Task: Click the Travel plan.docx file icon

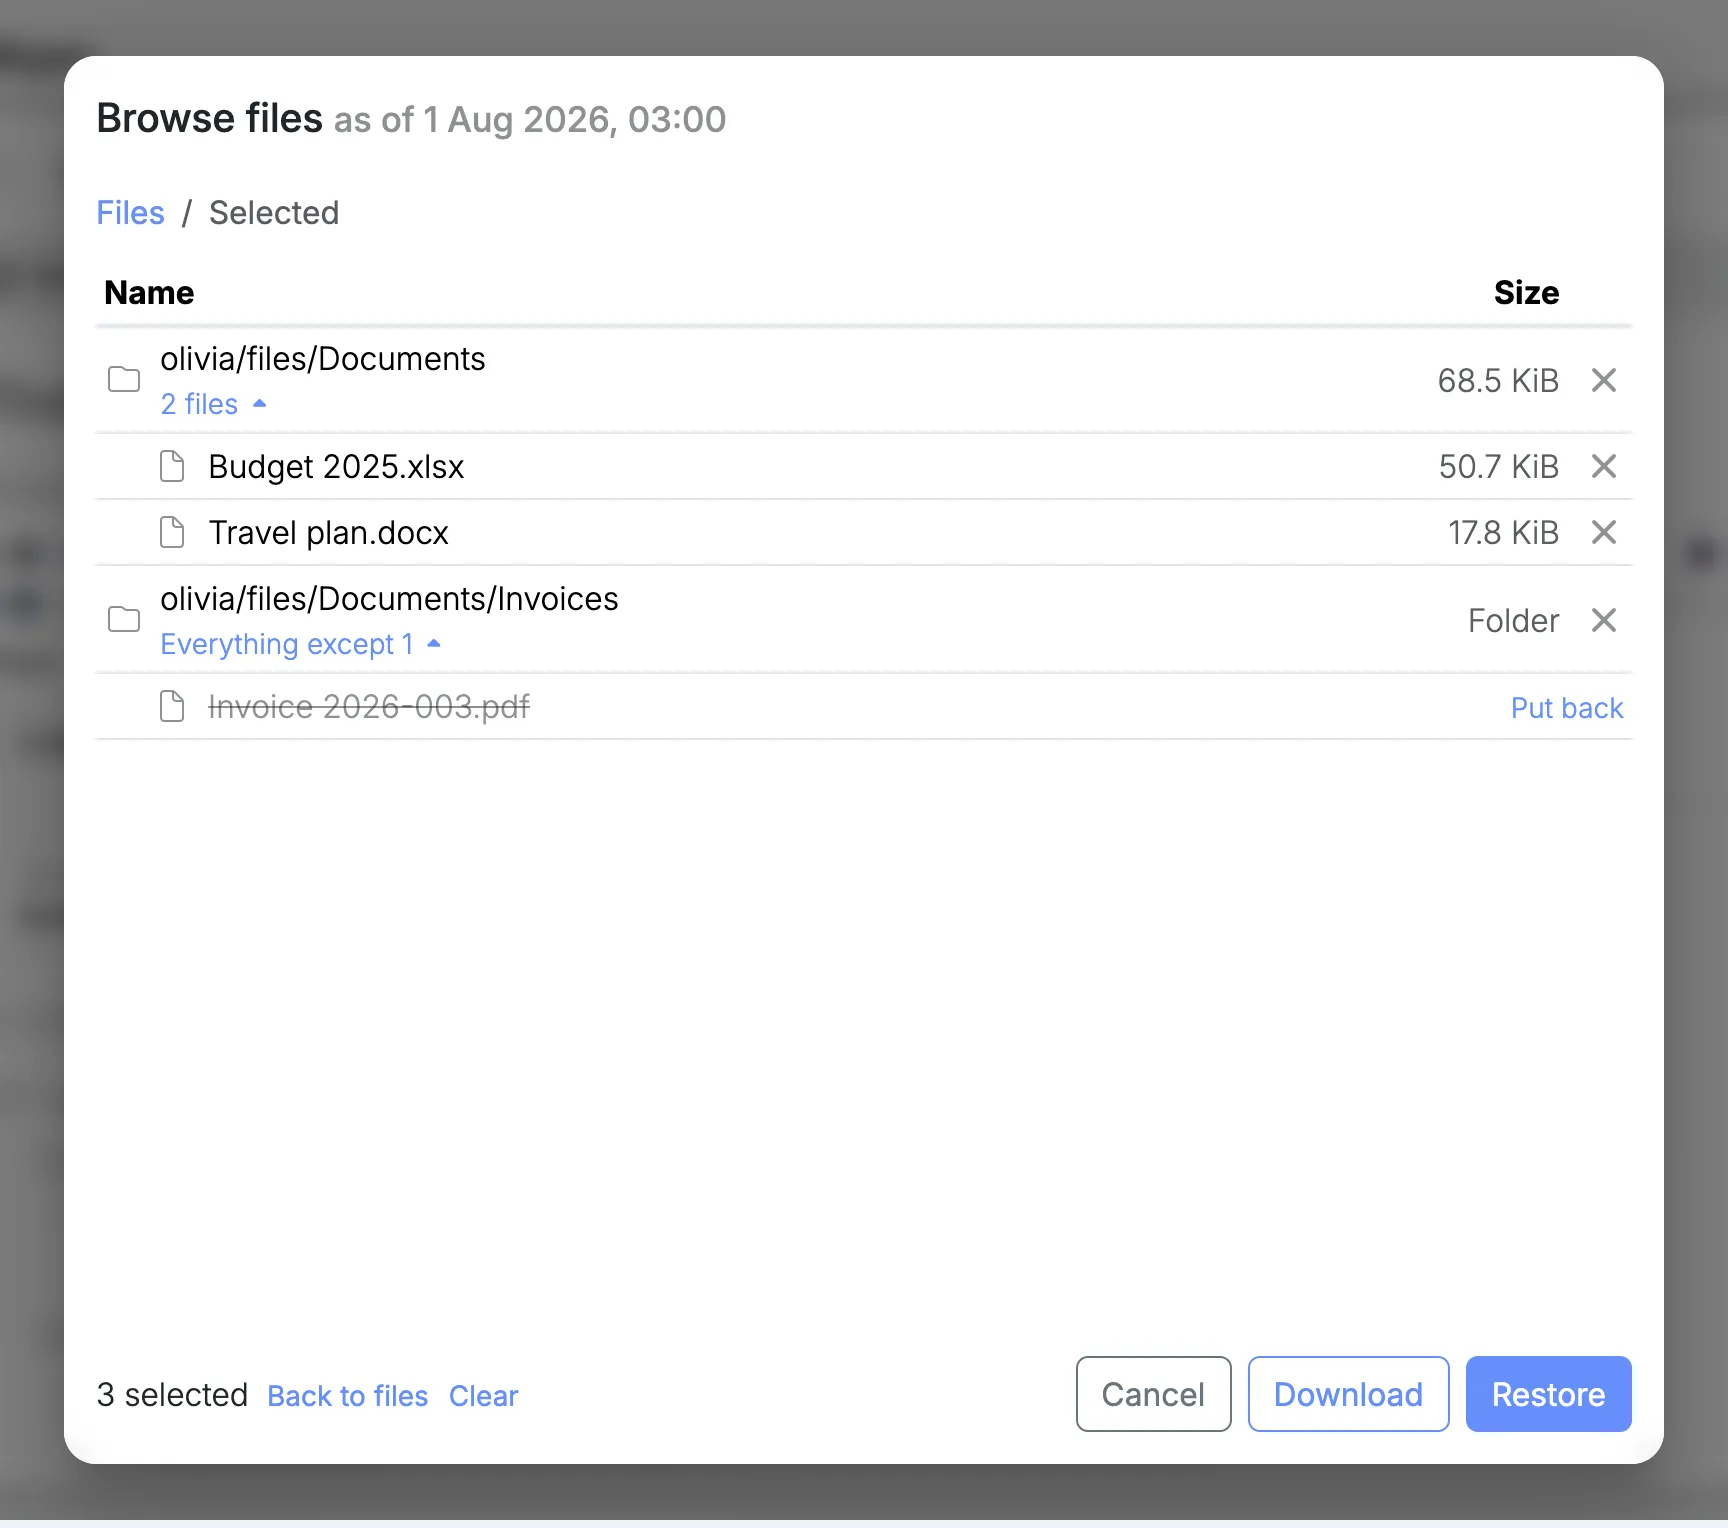Action: [x=172, y=532]
